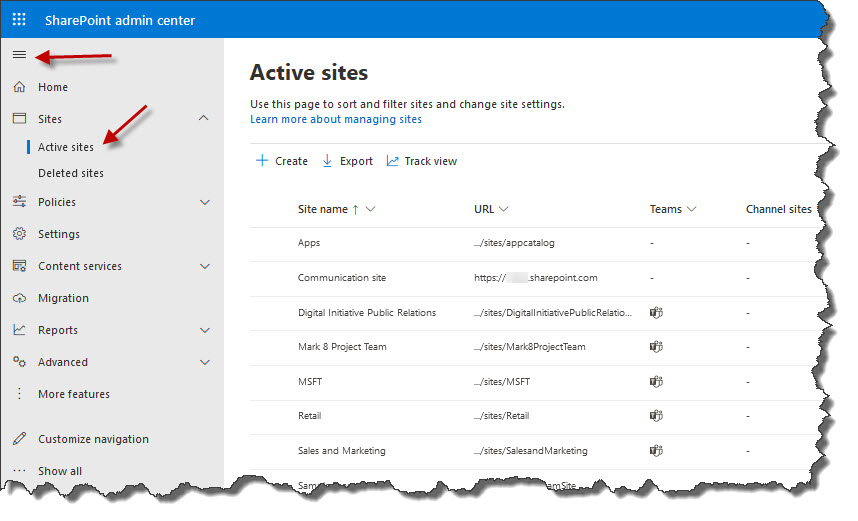
Task: Expand the Reports section chevron
Action: [205, 331]
